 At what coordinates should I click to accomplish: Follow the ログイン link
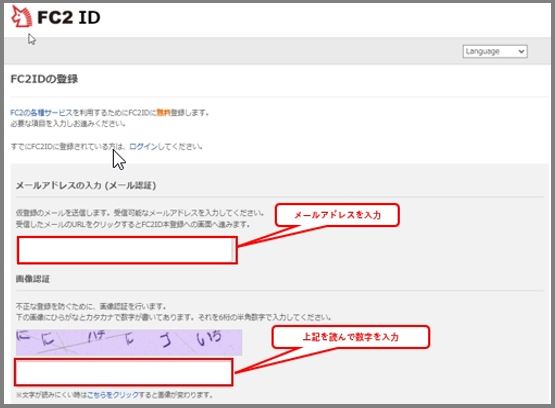click(143, 146)
